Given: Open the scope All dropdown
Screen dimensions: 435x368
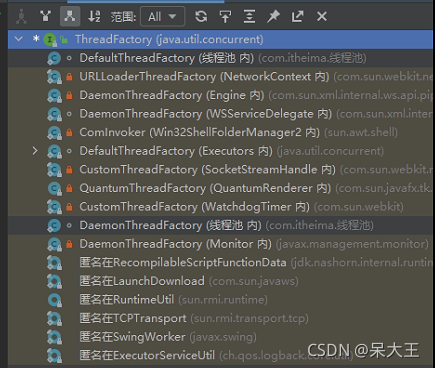Looking at the screenshot, I should coord(163,16).
